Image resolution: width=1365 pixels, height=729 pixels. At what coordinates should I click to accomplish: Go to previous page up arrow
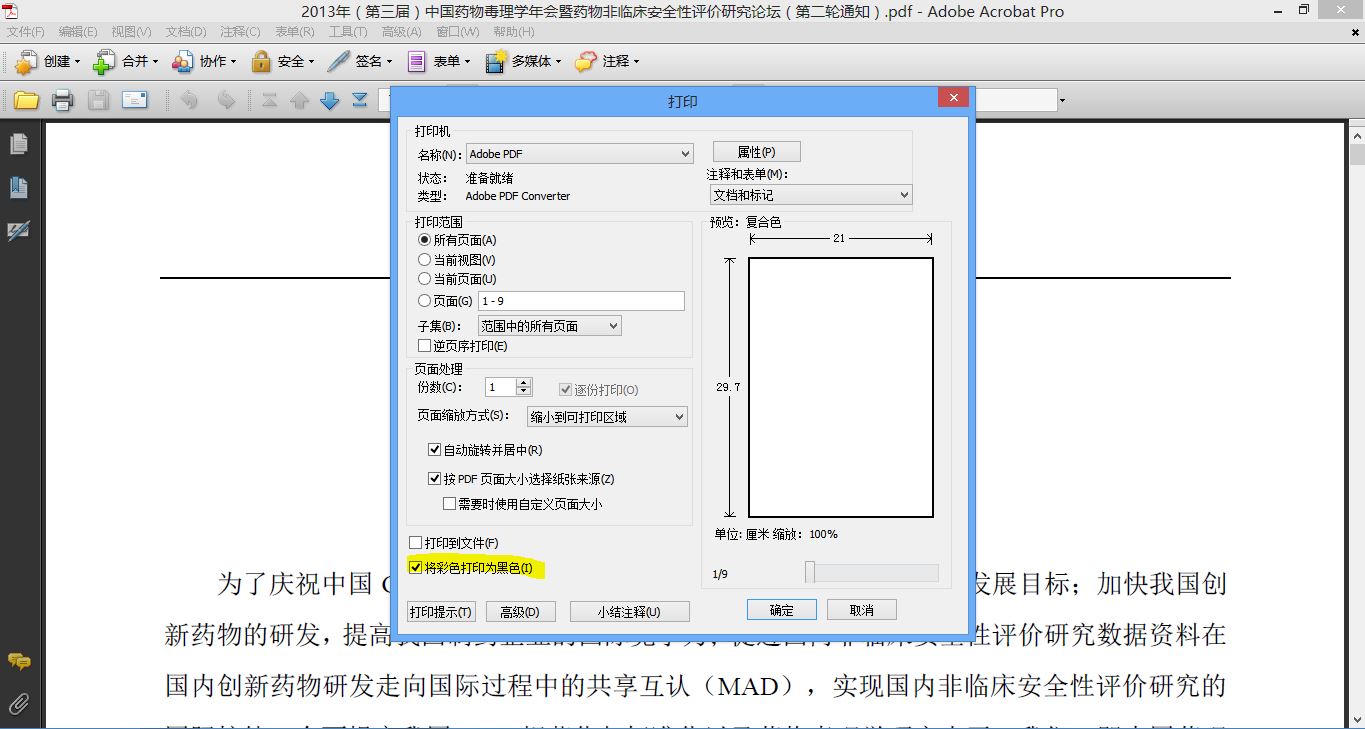pos(299,100)
